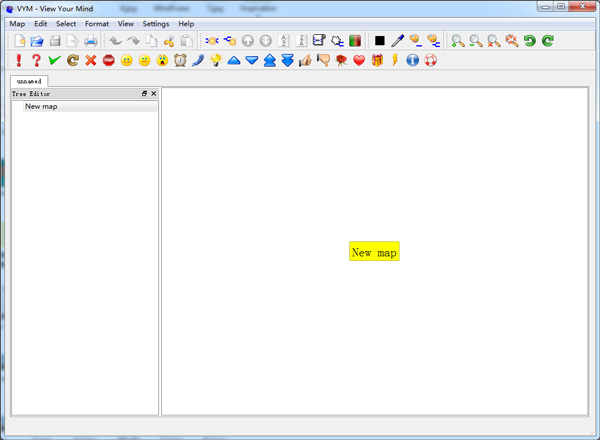Image resolution: width=600 pixels, height=440 pixels.
Task: Click the black color swatch in toolbar
Action: (379, 41)
